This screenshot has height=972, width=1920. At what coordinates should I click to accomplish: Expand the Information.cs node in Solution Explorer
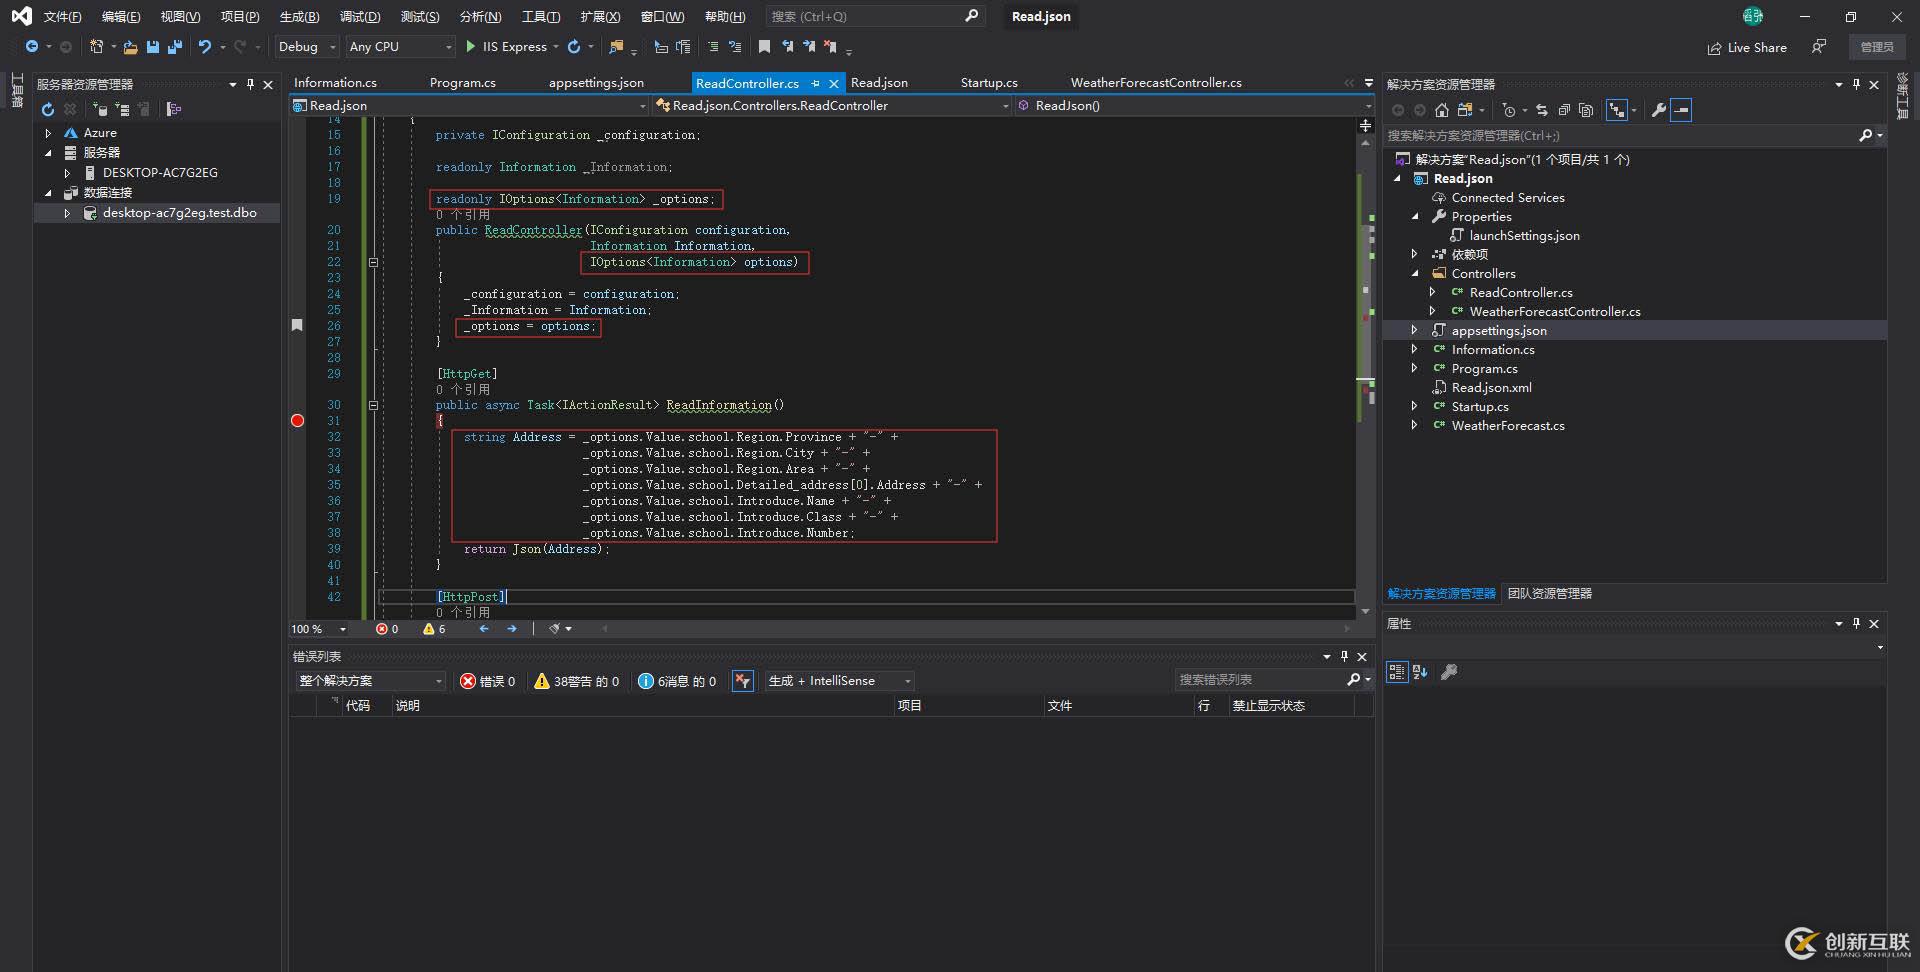click(1416, 349)
